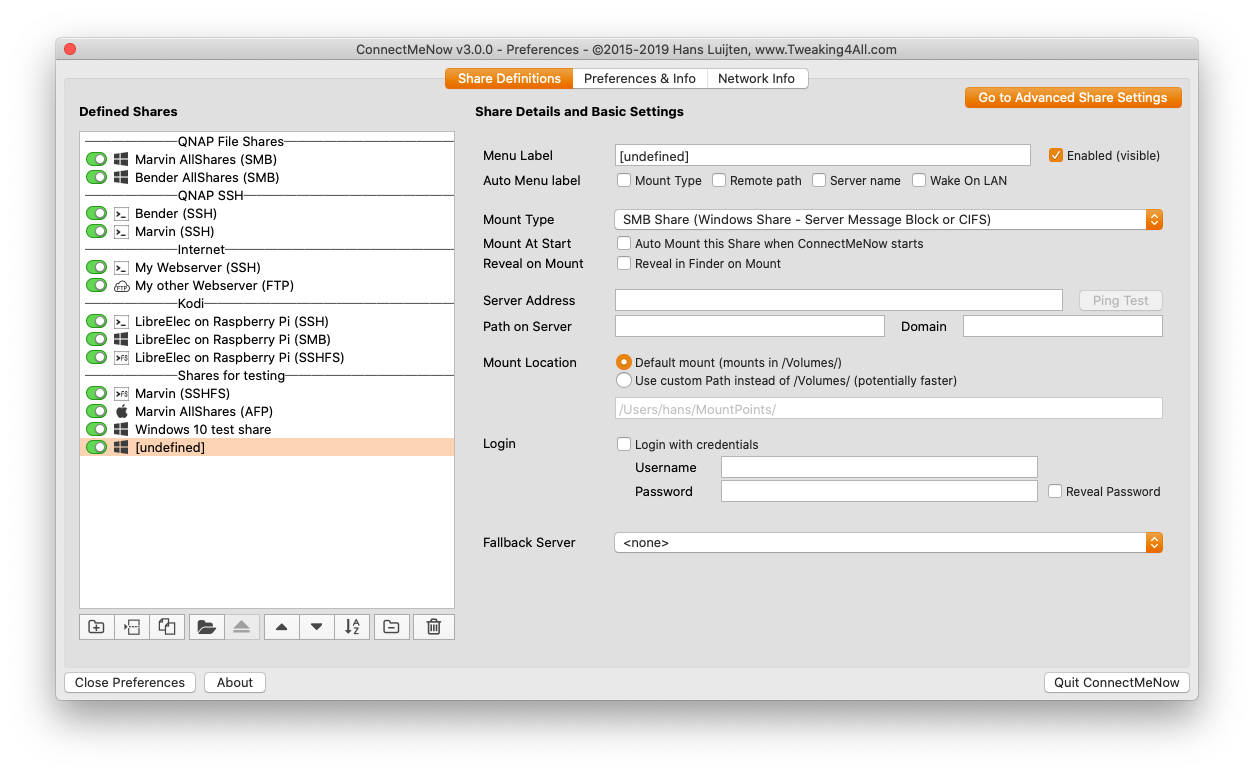
Task: Click terminal icon of Marvin (SSH)
Action: pos(121,231)
